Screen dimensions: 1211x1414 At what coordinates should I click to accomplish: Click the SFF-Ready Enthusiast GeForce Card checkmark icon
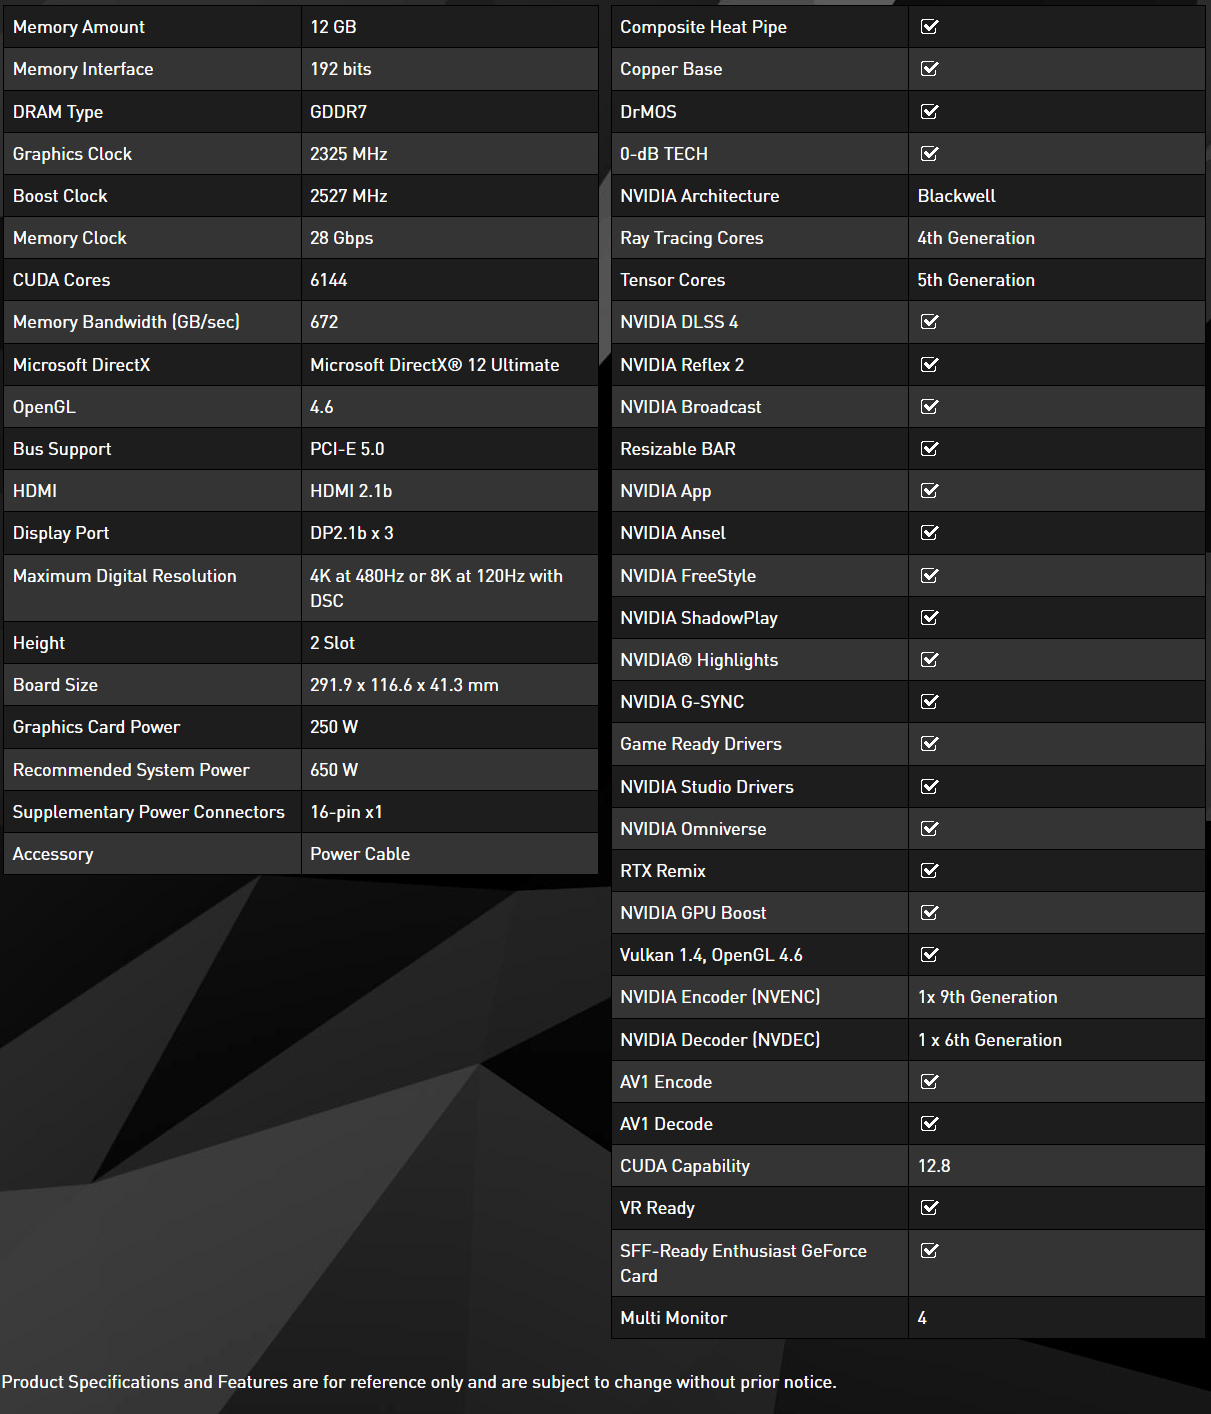[929, 1250]
